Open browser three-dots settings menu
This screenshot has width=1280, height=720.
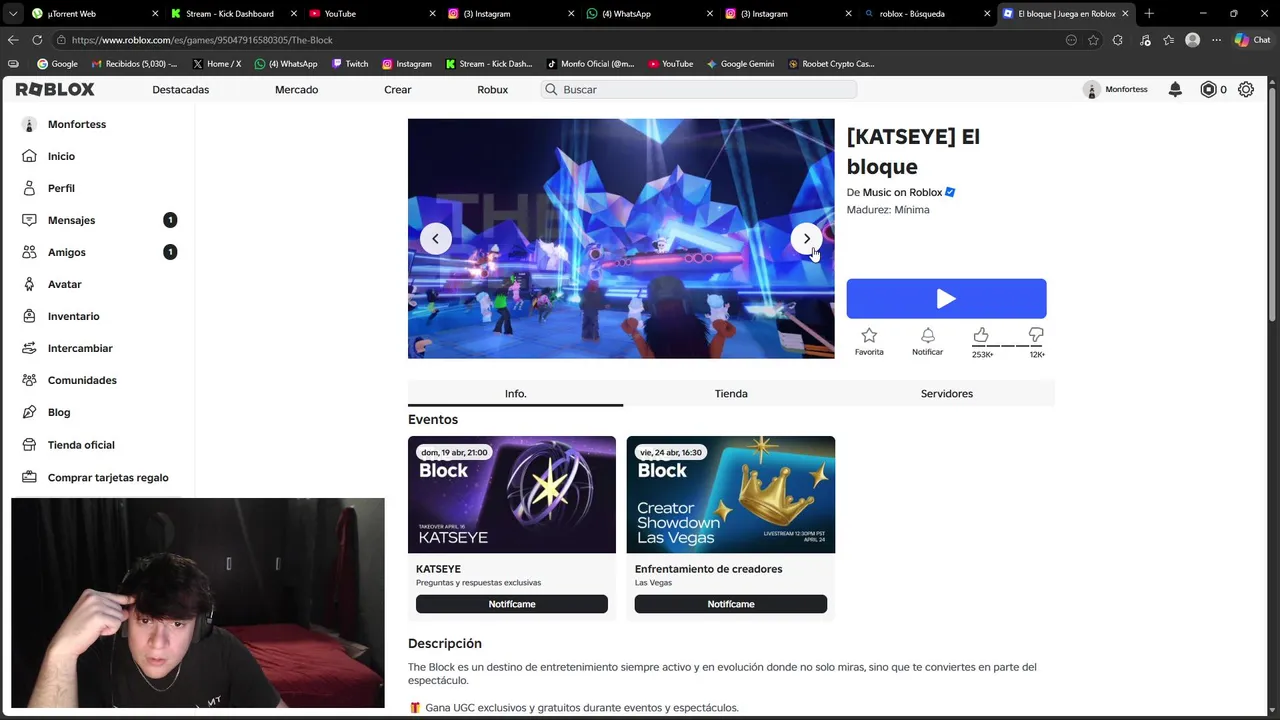pos(1216,40)
